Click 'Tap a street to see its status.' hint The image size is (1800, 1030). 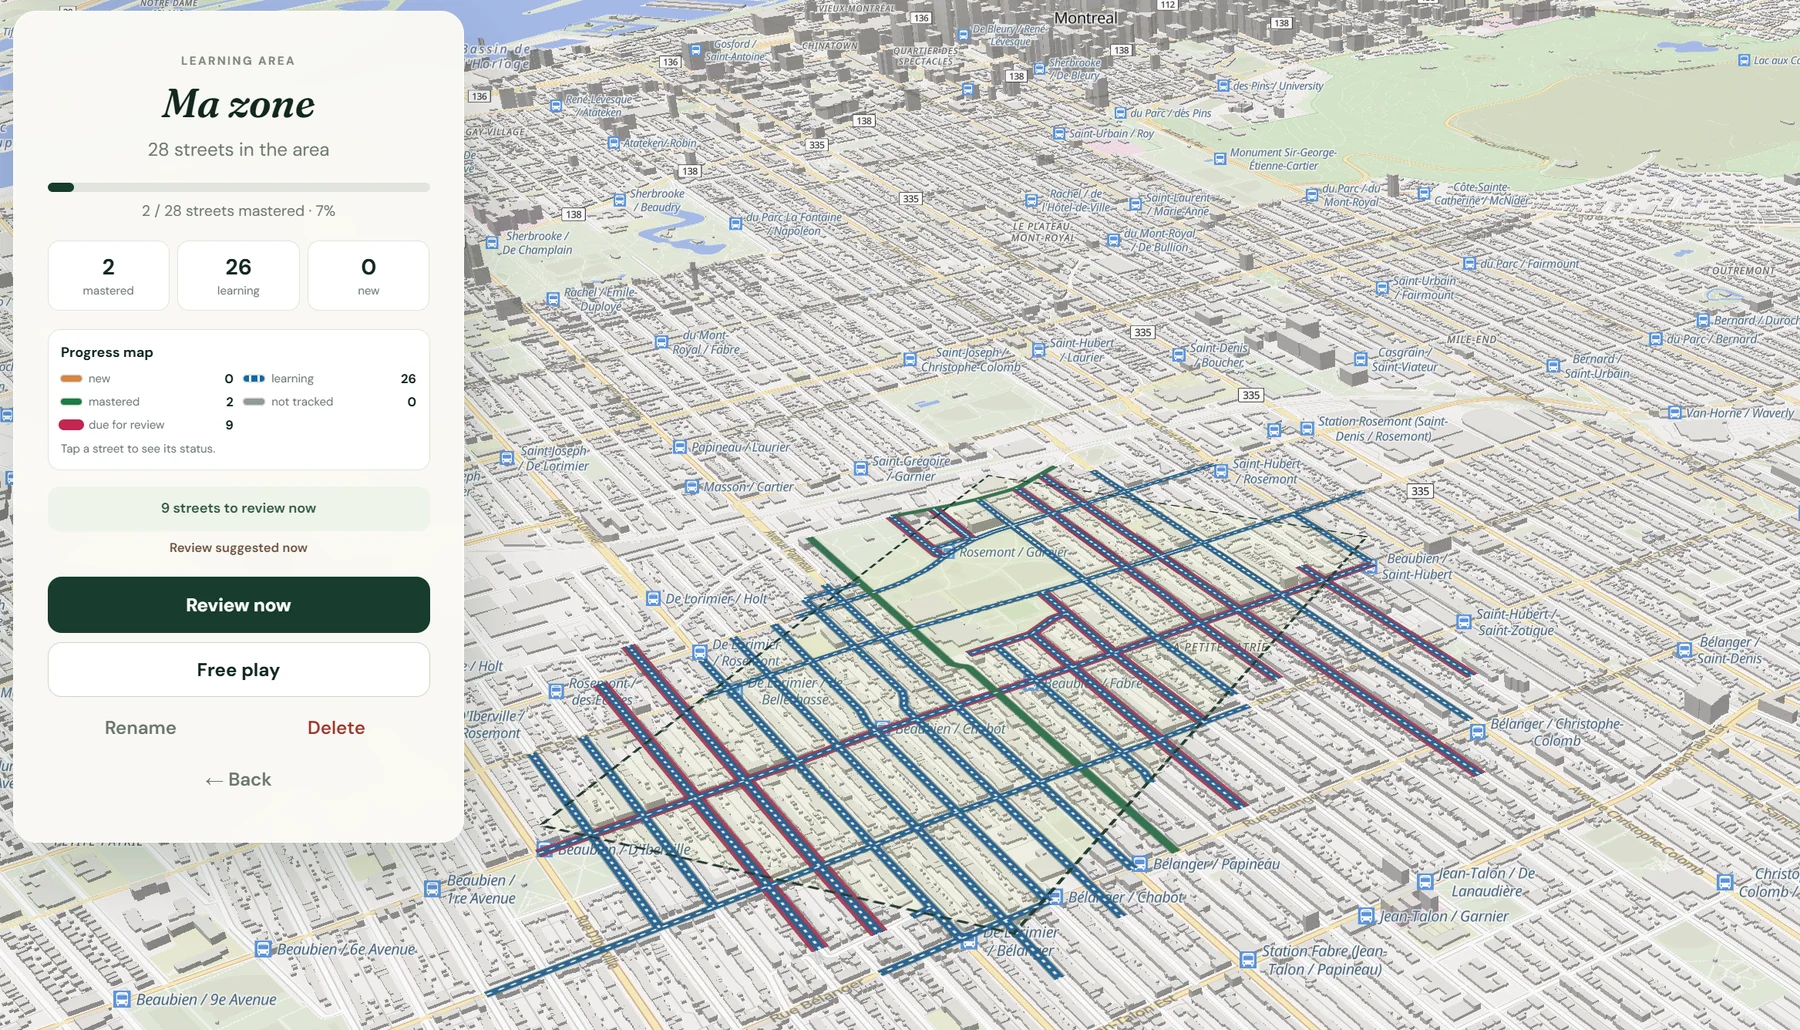click(x=138, y=449)
